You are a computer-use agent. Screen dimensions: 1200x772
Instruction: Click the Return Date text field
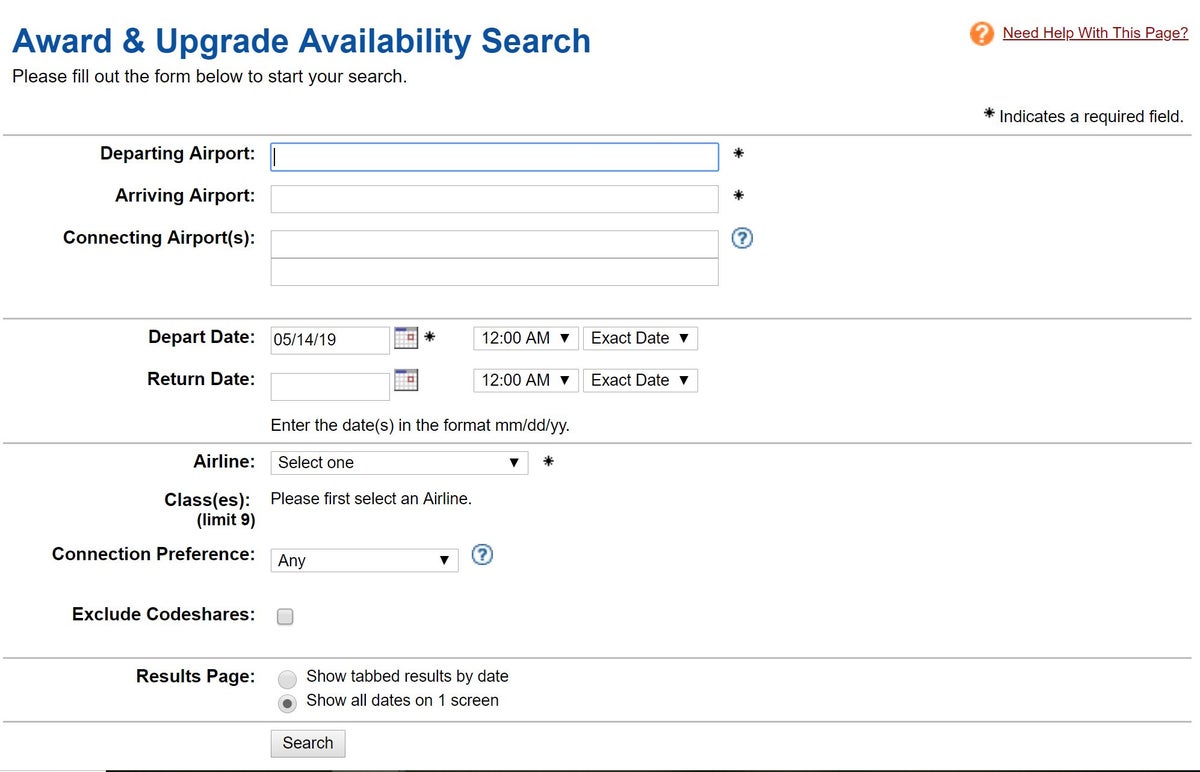(329, 385)
